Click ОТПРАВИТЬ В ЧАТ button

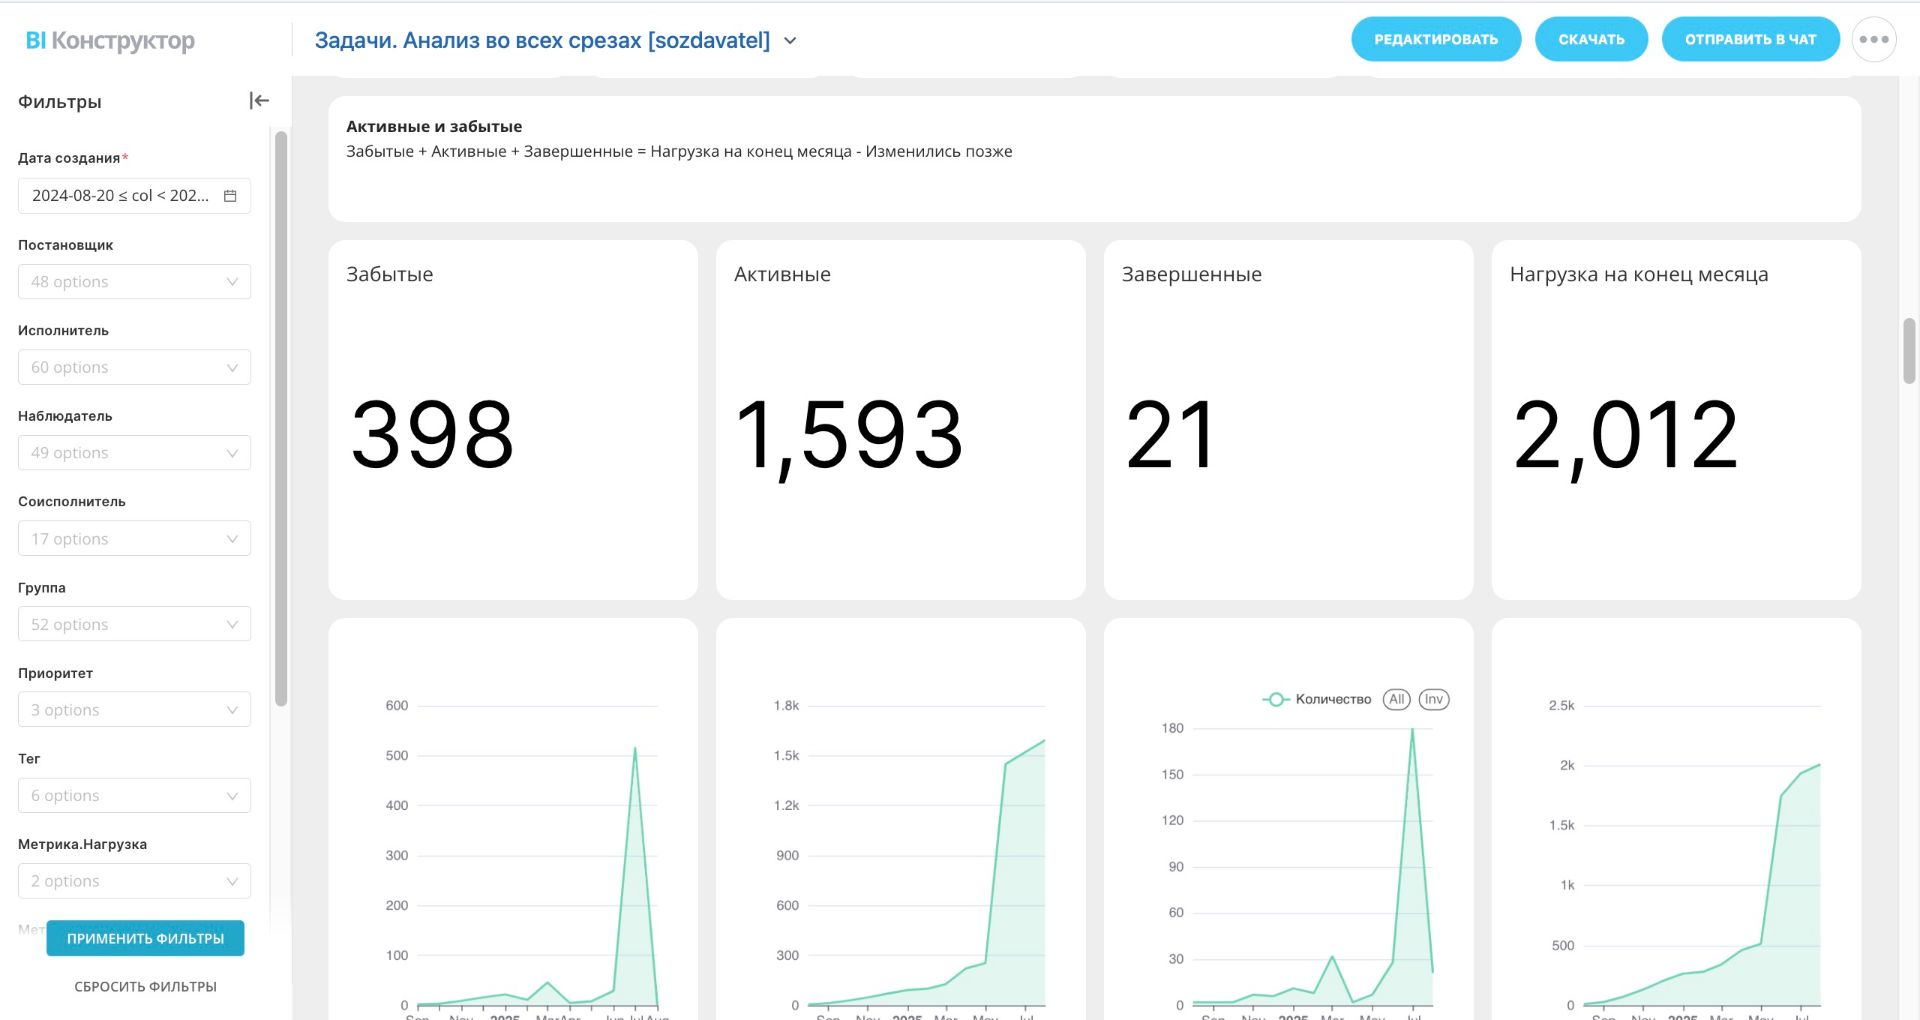tap(1750, 40)
